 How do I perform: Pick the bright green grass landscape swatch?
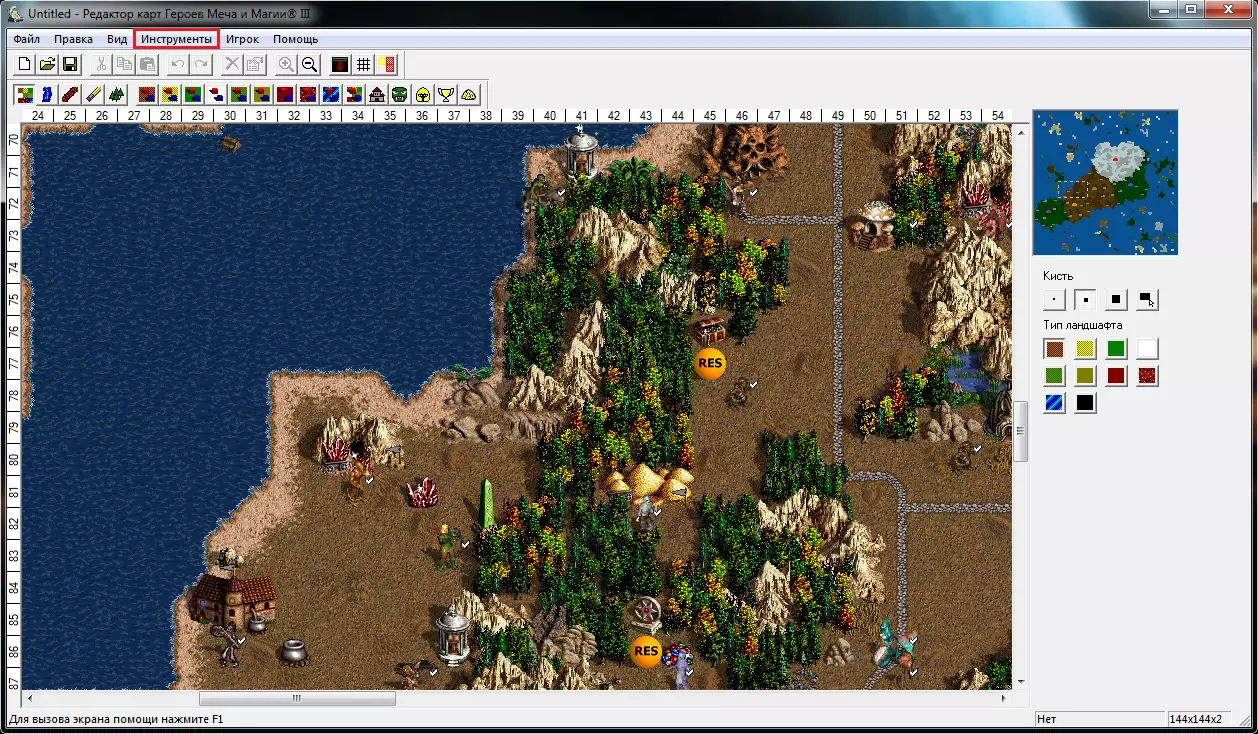tap(1117, 349)
